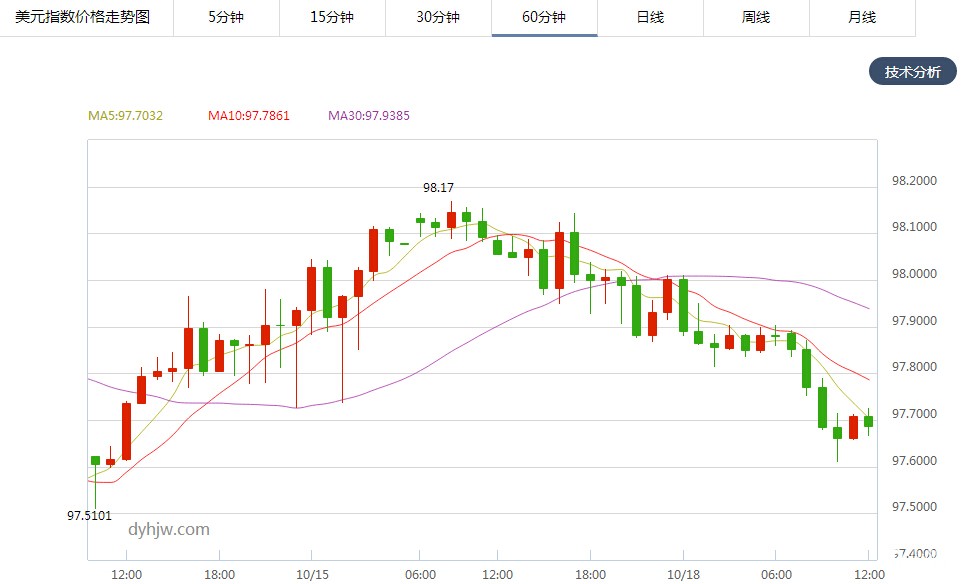Open the 周线 weekly chart tab
This screenshot has height=584, width=970.
click(x=756, y=18)
